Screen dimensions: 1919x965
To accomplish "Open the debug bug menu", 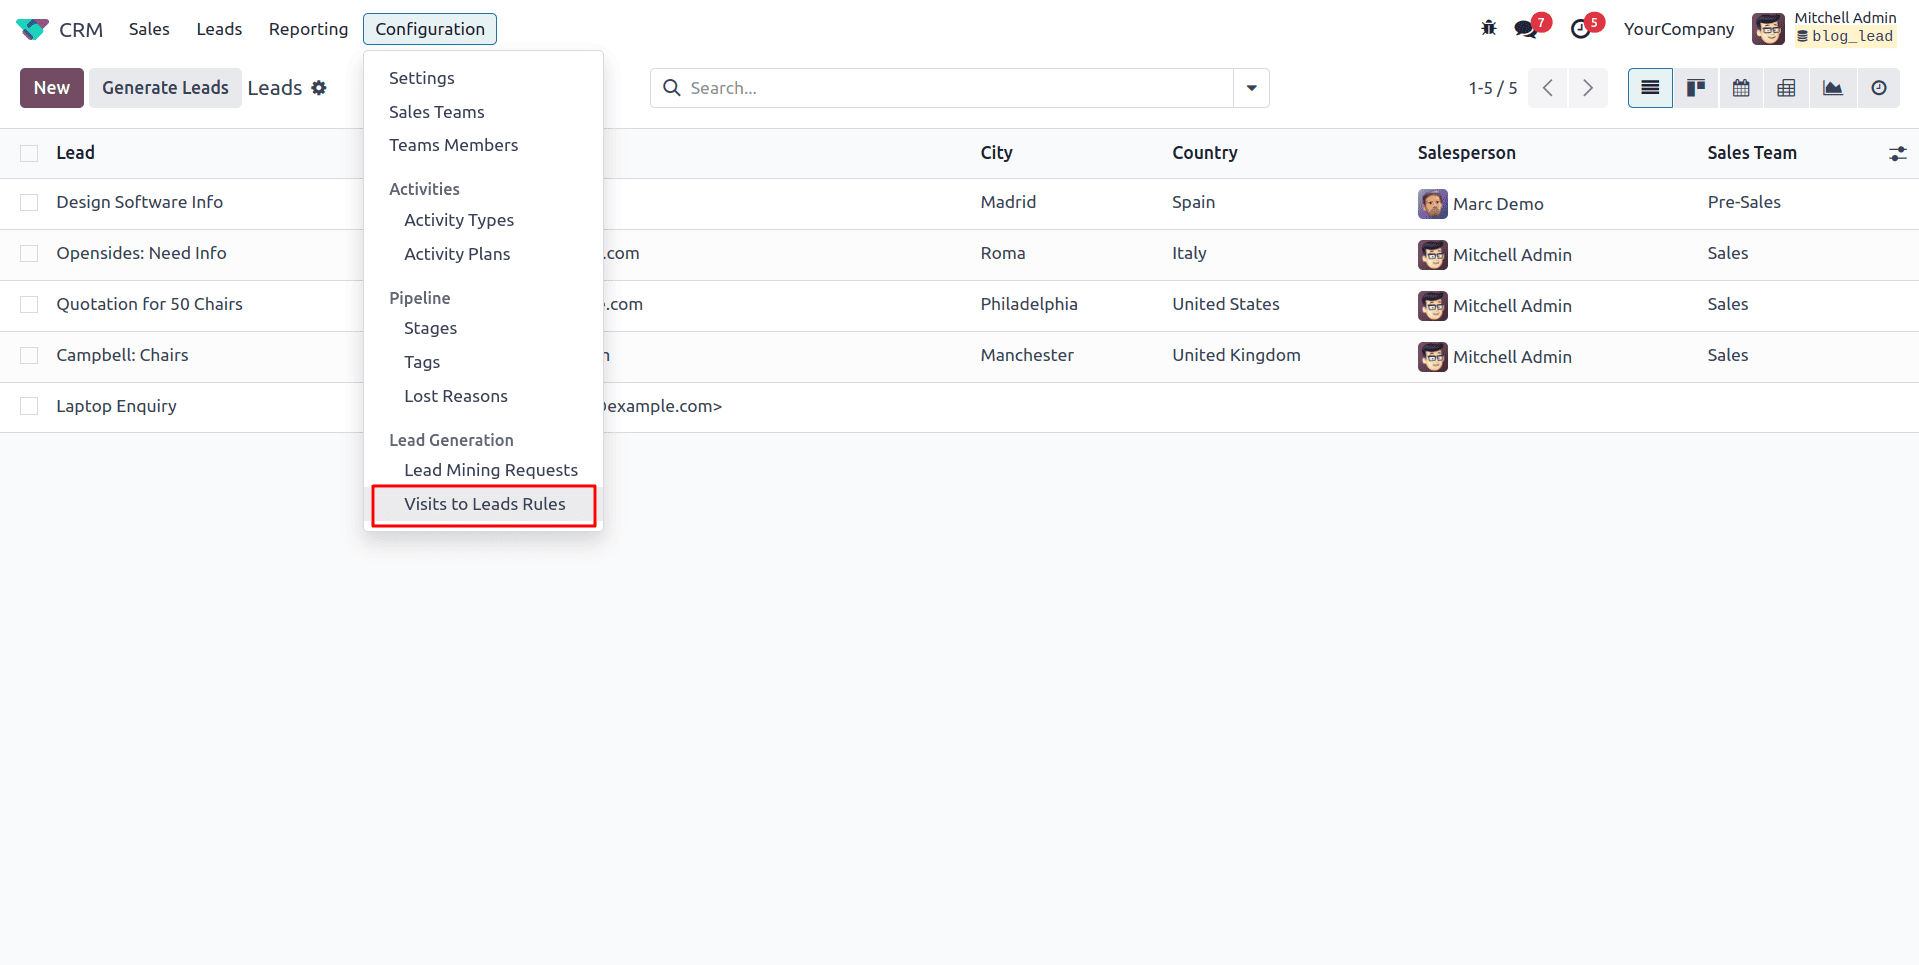I will 1488,28.
